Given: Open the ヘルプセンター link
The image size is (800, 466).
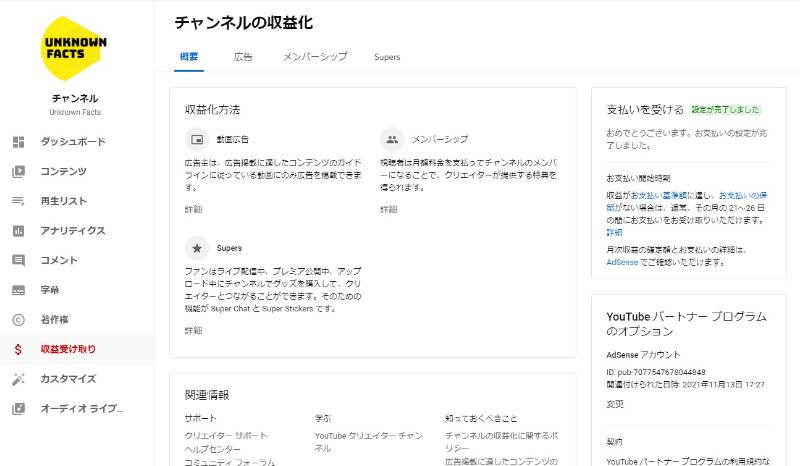Looking at the screenshot, I should 212,449.
